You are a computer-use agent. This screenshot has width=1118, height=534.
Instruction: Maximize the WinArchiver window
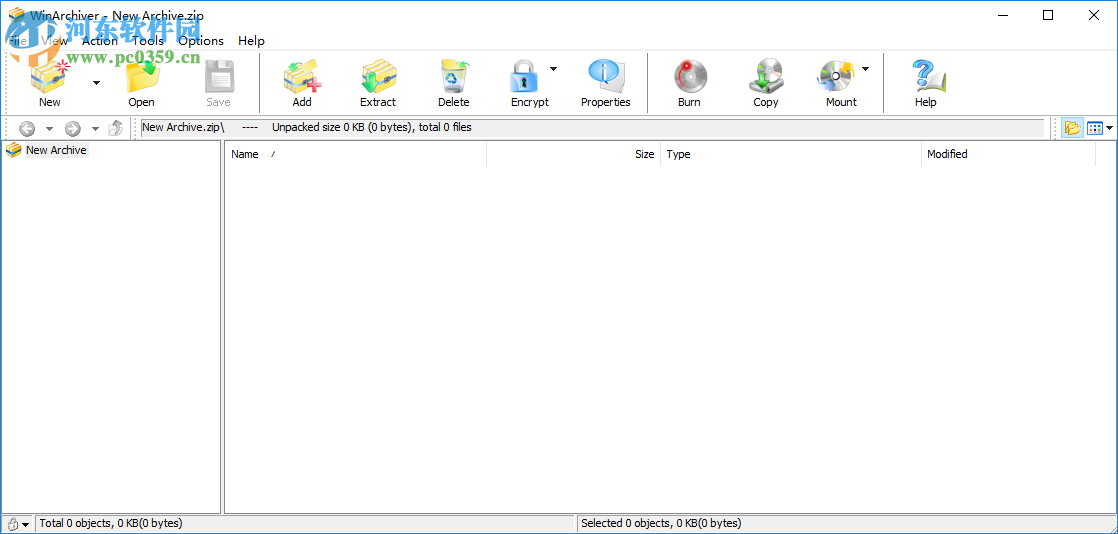pos(1048,15)
